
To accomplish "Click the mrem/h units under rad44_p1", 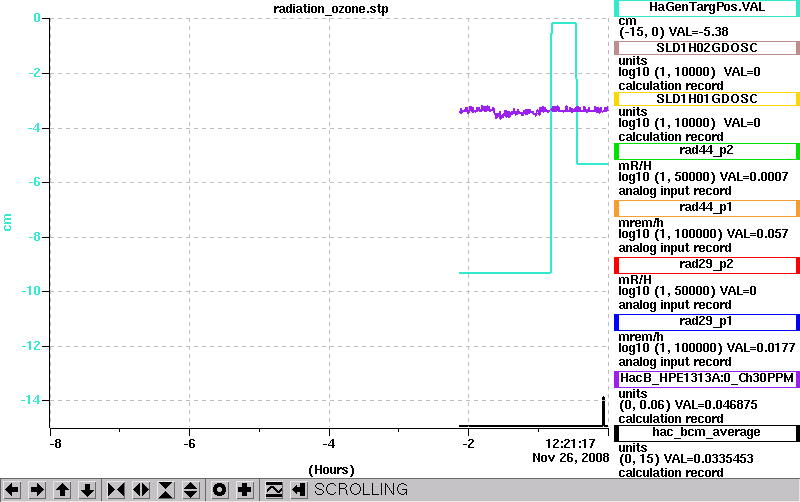I will tap(641, 223).
